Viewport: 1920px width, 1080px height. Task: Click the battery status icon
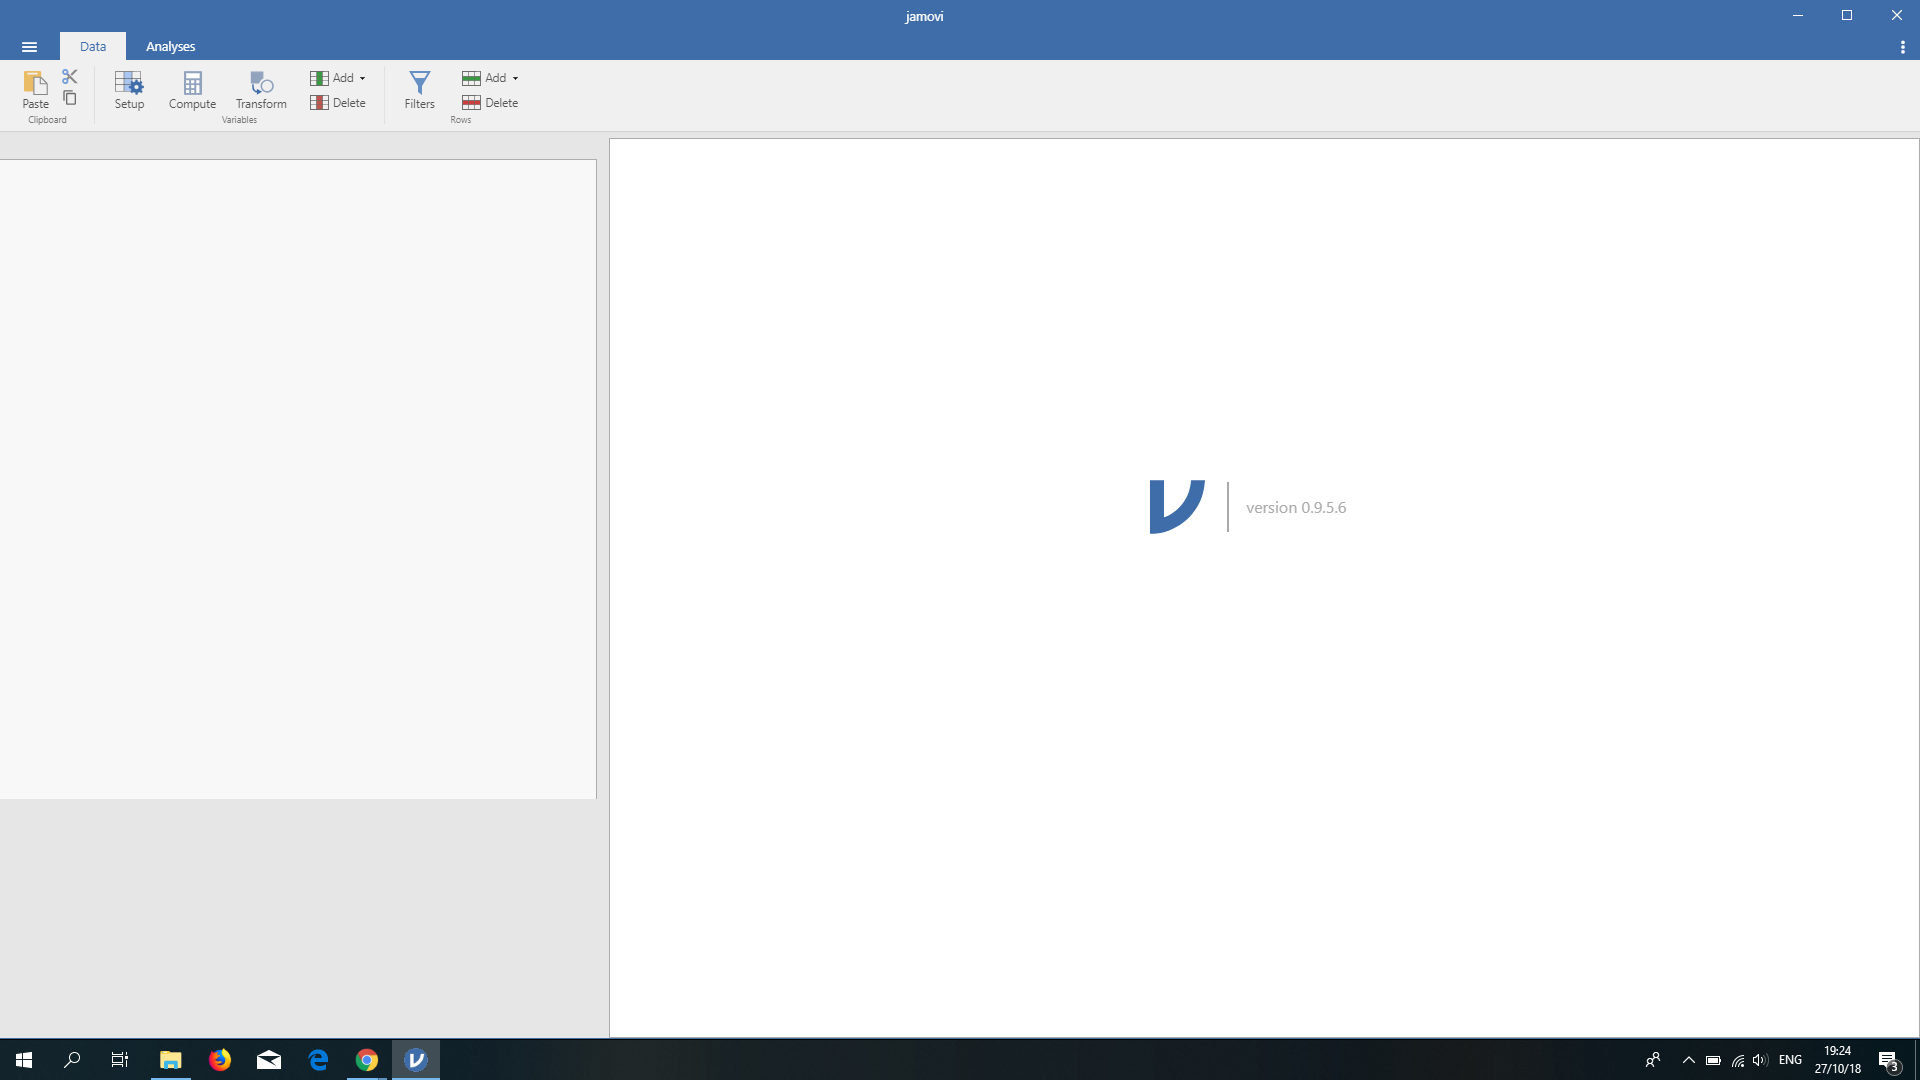click(1713, 1060)
